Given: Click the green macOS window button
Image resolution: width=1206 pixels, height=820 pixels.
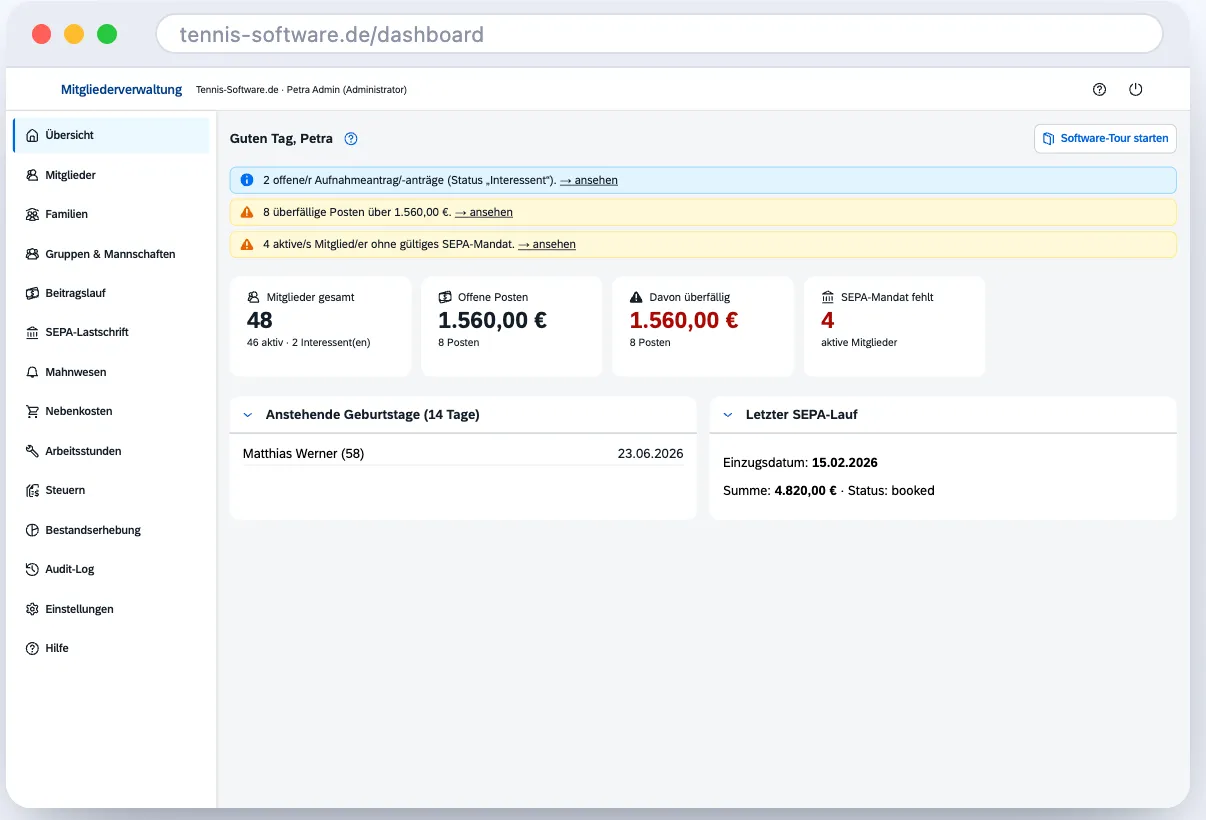Looking at the screenshot, I should click(107, 34).
